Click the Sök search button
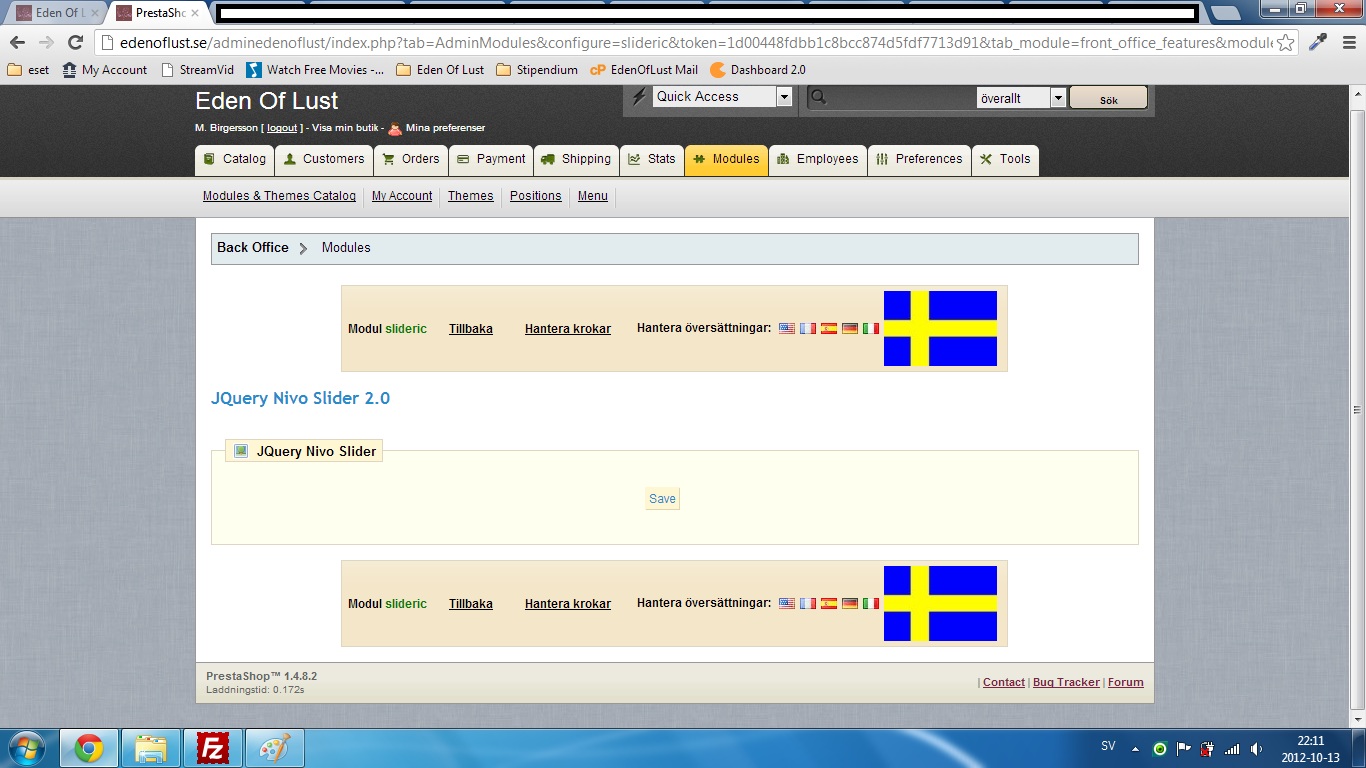 pyautogui.click(x=1108, y=98)
